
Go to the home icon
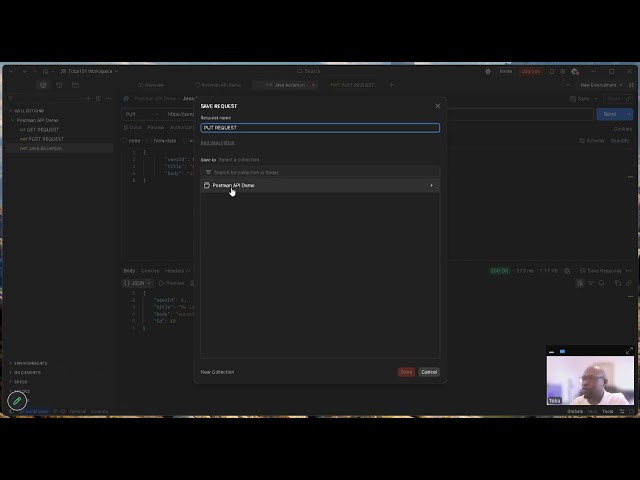(x=45, y=71)
